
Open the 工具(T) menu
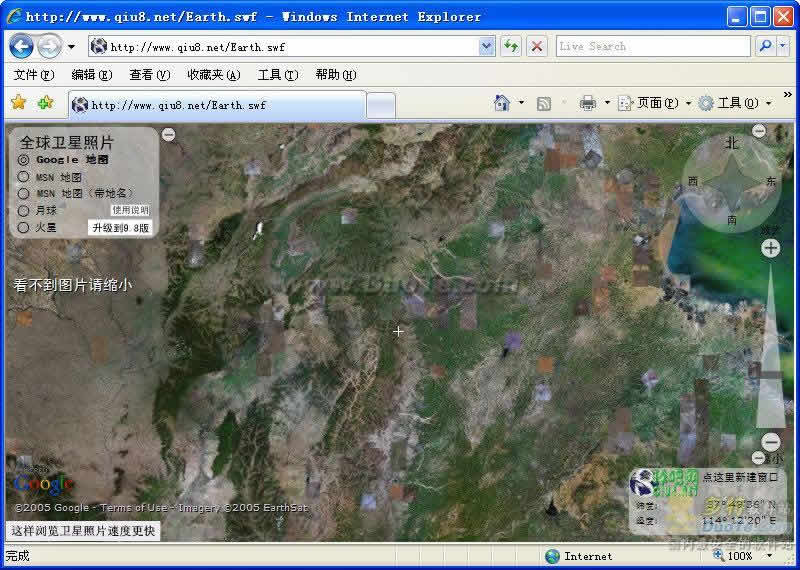click(x=278, y=75)
